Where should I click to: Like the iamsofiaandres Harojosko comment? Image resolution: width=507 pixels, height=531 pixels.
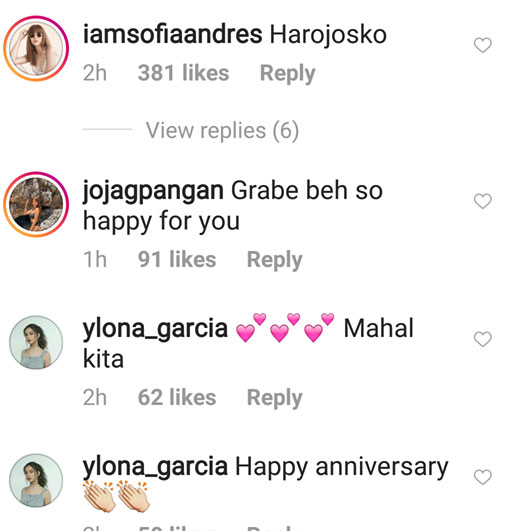coord(483,45)
